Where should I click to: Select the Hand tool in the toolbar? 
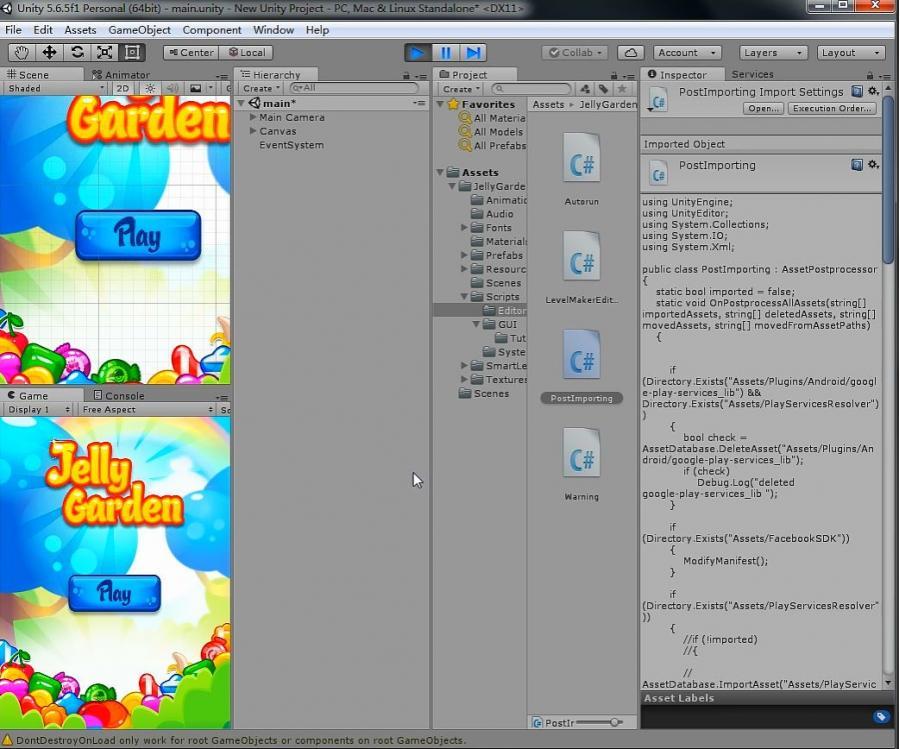[20, 52]
